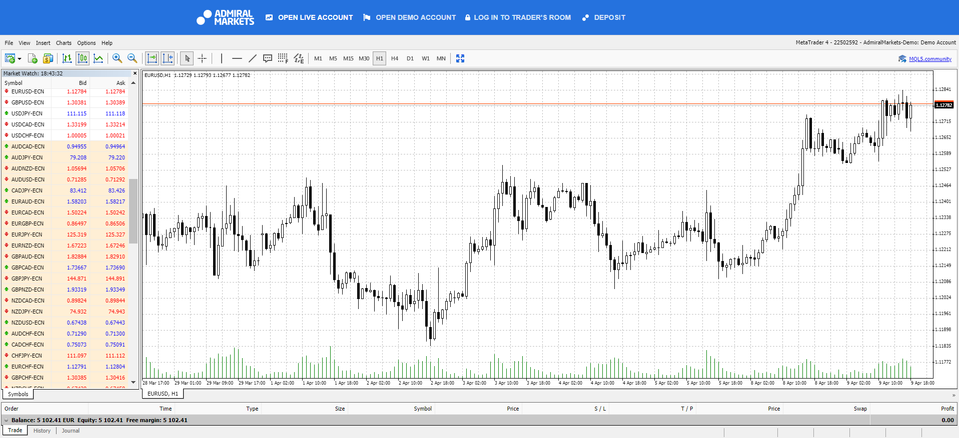Viewport: 959px width, 438px height.
Task: Collapse the Balance summary row arrow
Action: tap(5, 420)
